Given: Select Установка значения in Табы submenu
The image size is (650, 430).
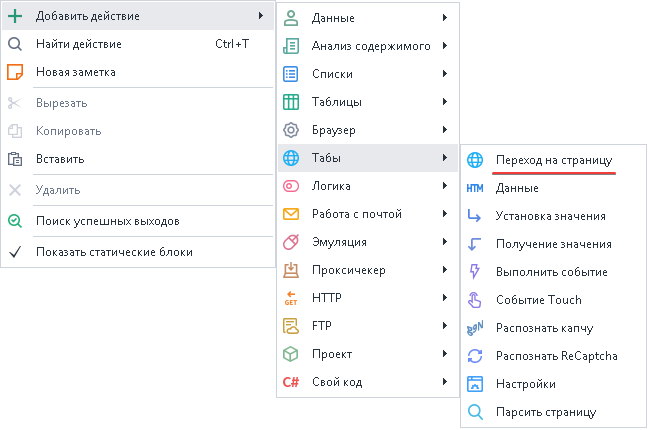Looking at the screenshot, I should [x=550, y=216].
